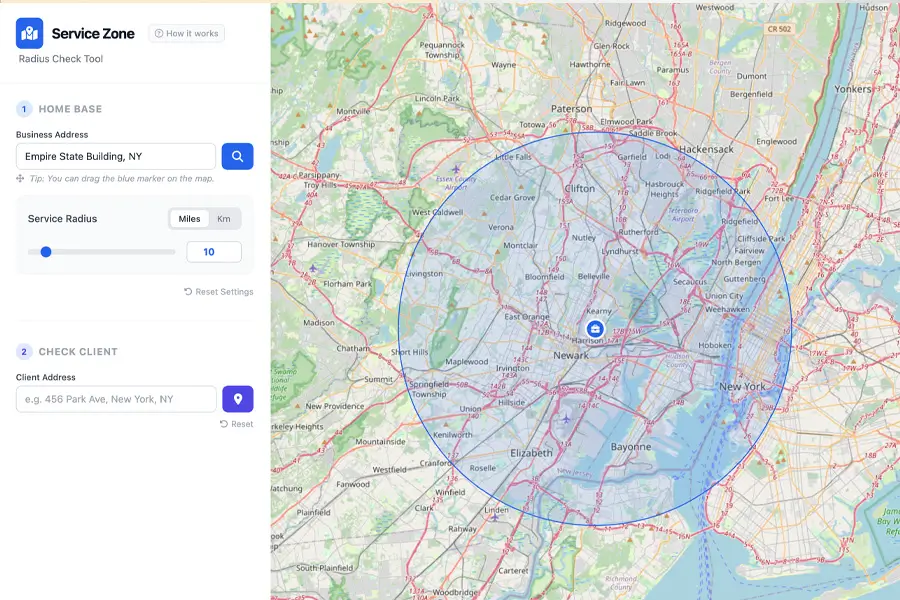The height and width of the screenshot is (600, 900).
Task: Click Reset below the client address
Action: [x=237, y=424]
